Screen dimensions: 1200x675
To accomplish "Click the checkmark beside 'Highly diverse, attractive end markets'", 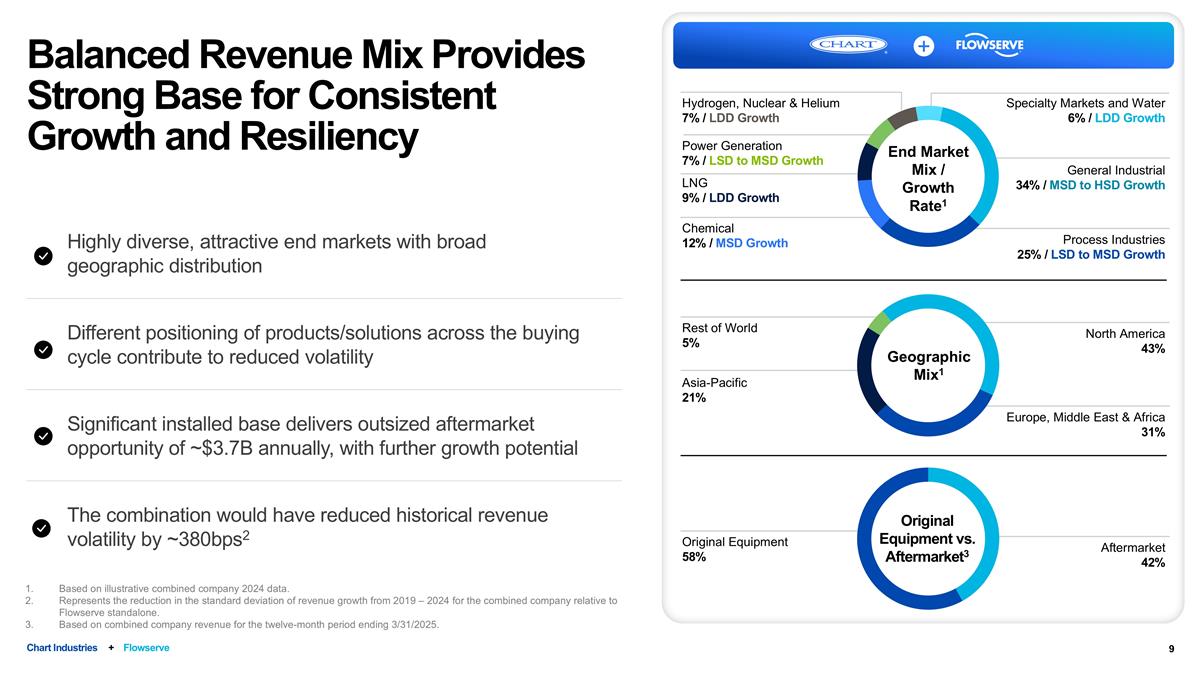I will 43,256.
